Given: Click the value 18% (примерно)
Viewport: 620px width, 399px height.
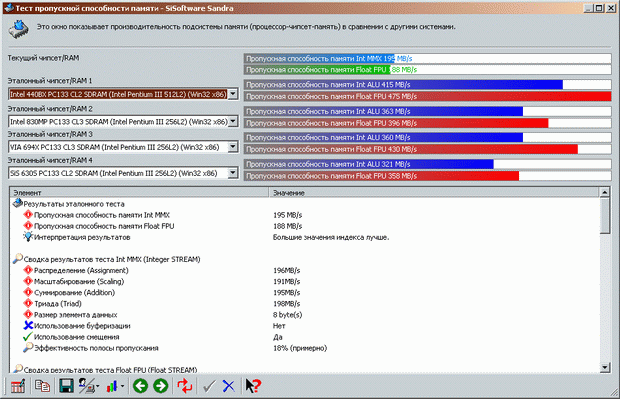Looking at the screenshot, I should click(x=300, y=348).
